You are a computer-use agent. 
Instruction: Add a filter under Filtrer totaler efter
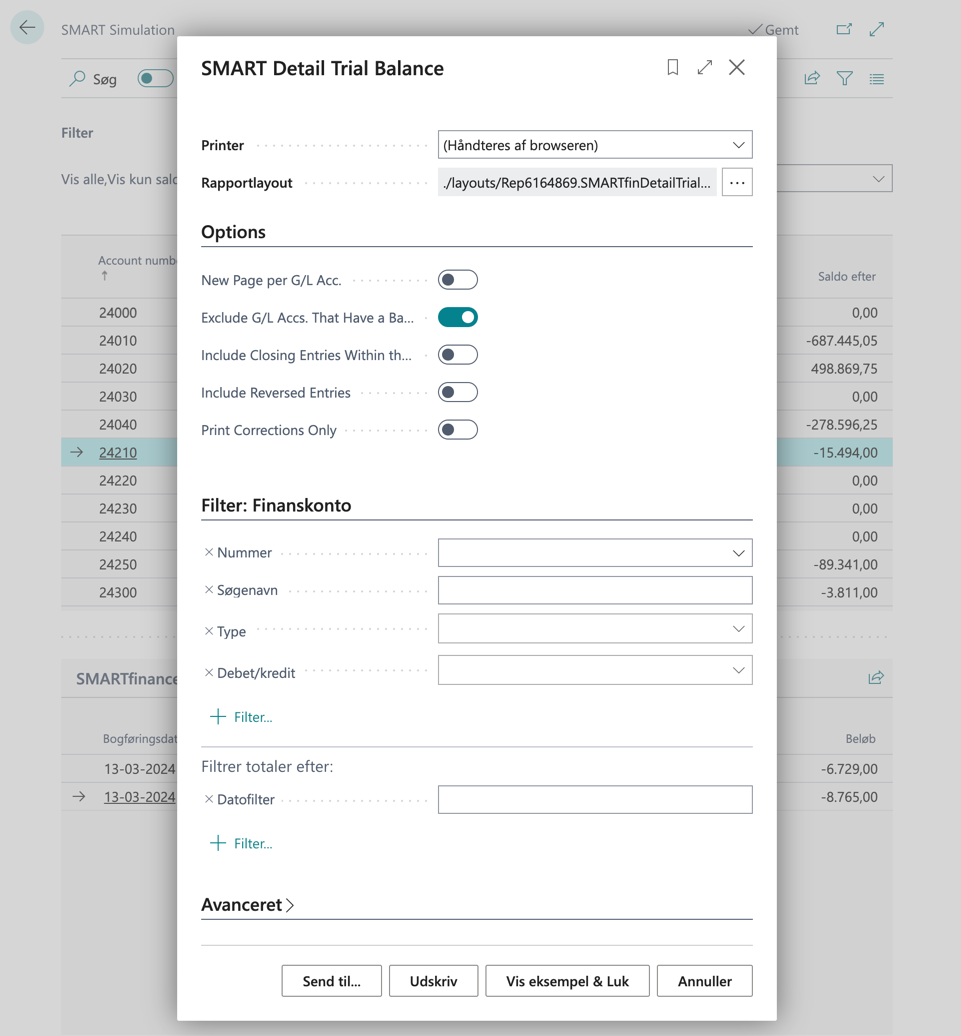(241, 843)
